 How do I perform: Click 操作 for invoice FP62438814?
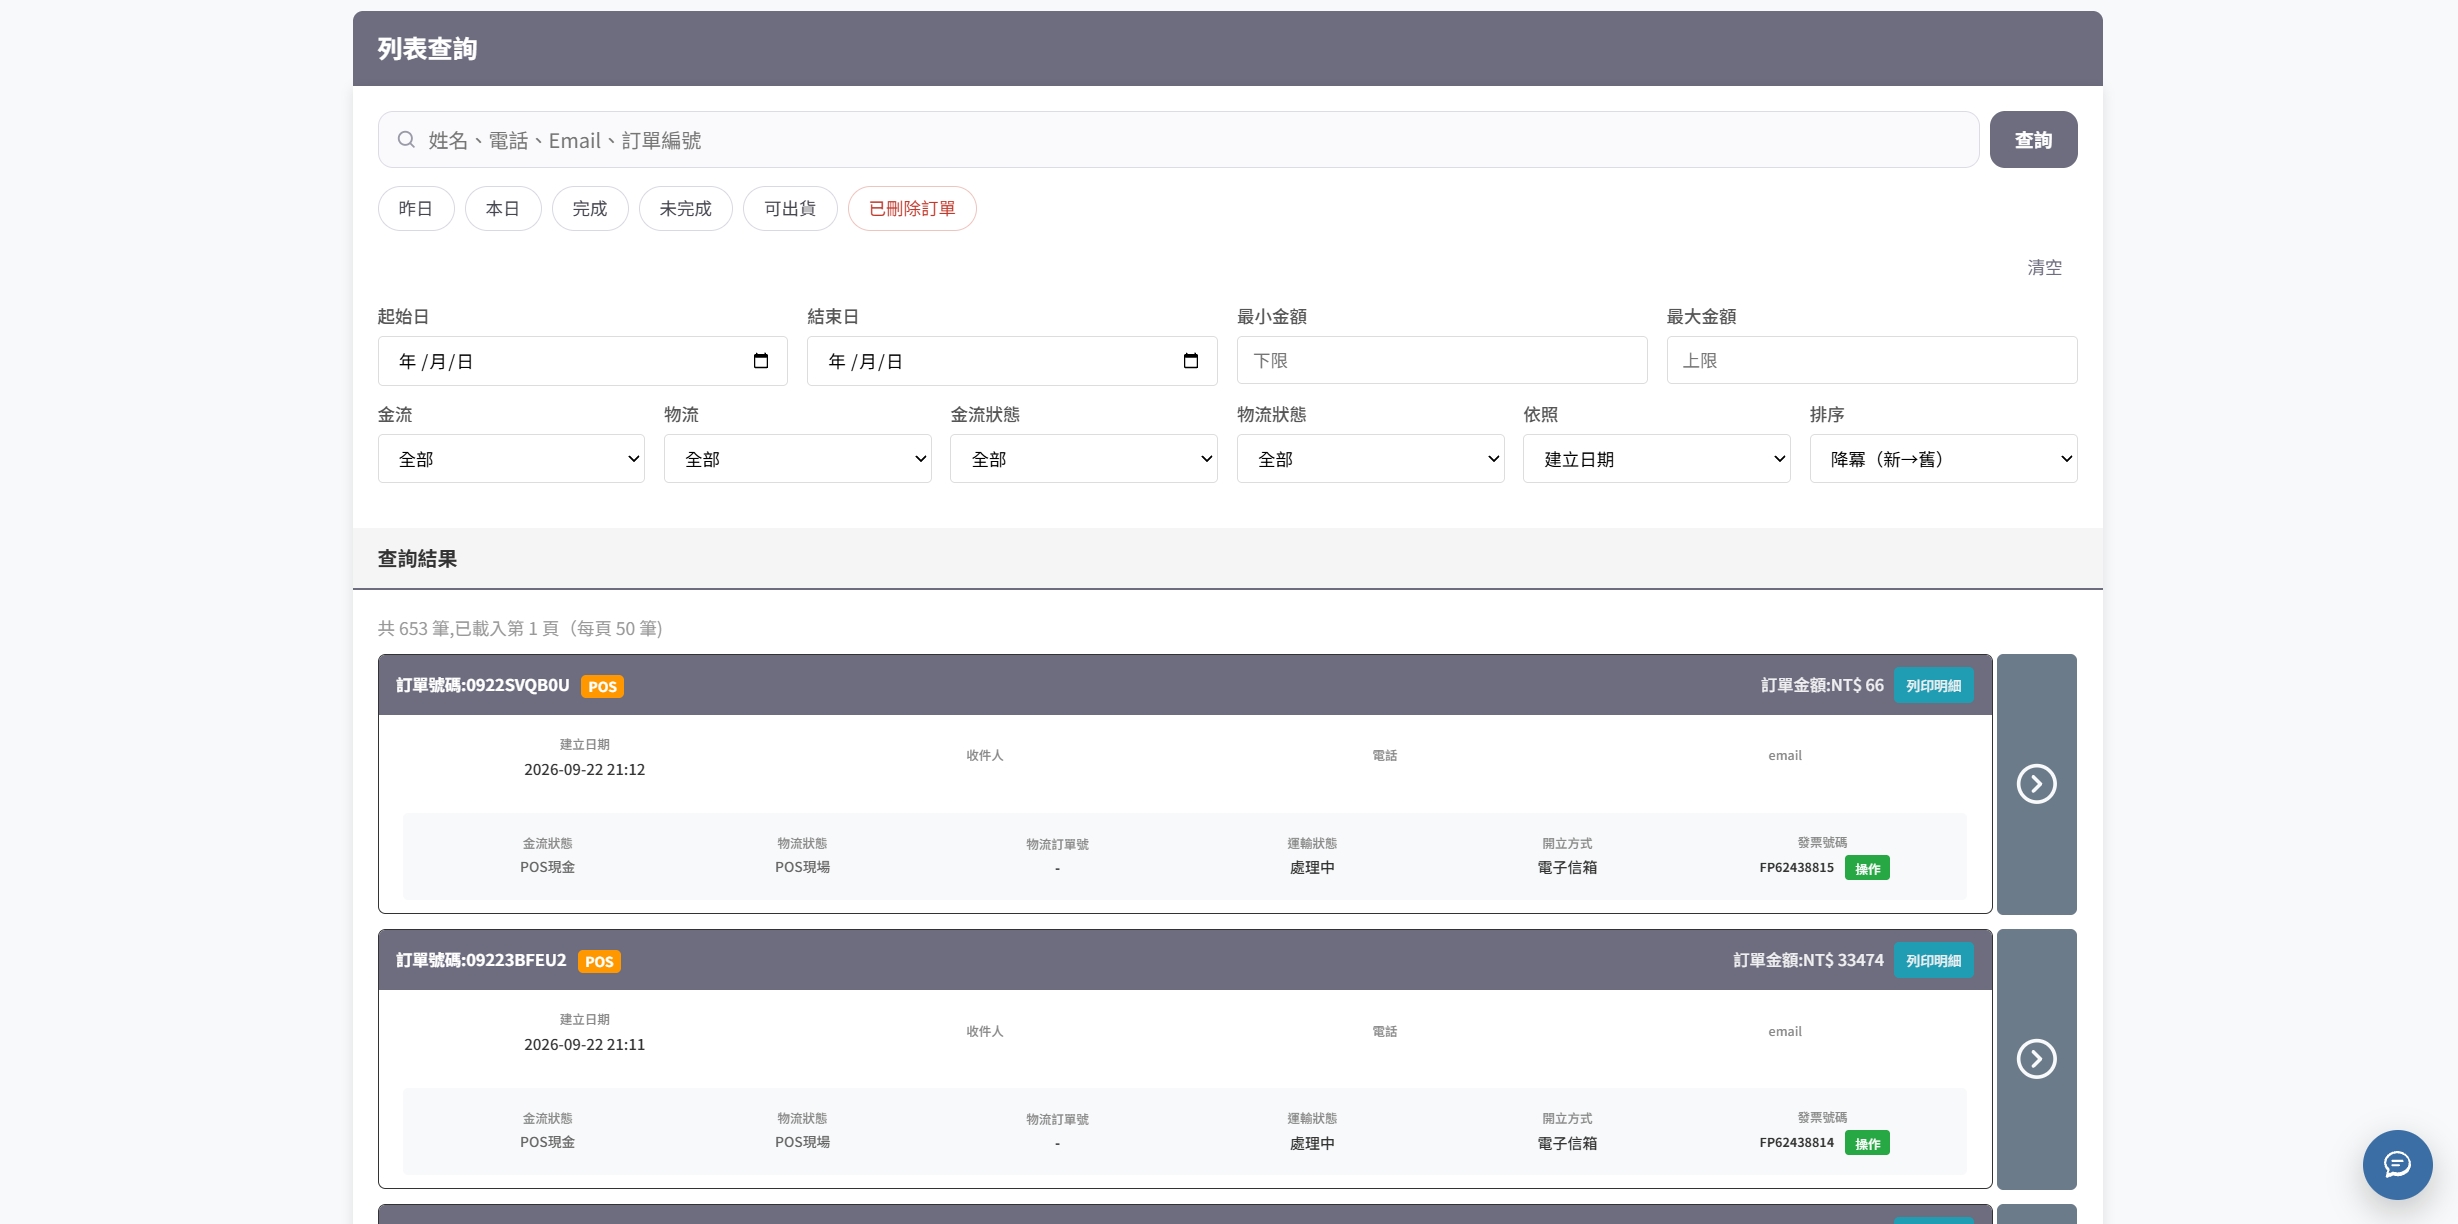pyautogui.click(x=1867, y=1143)
